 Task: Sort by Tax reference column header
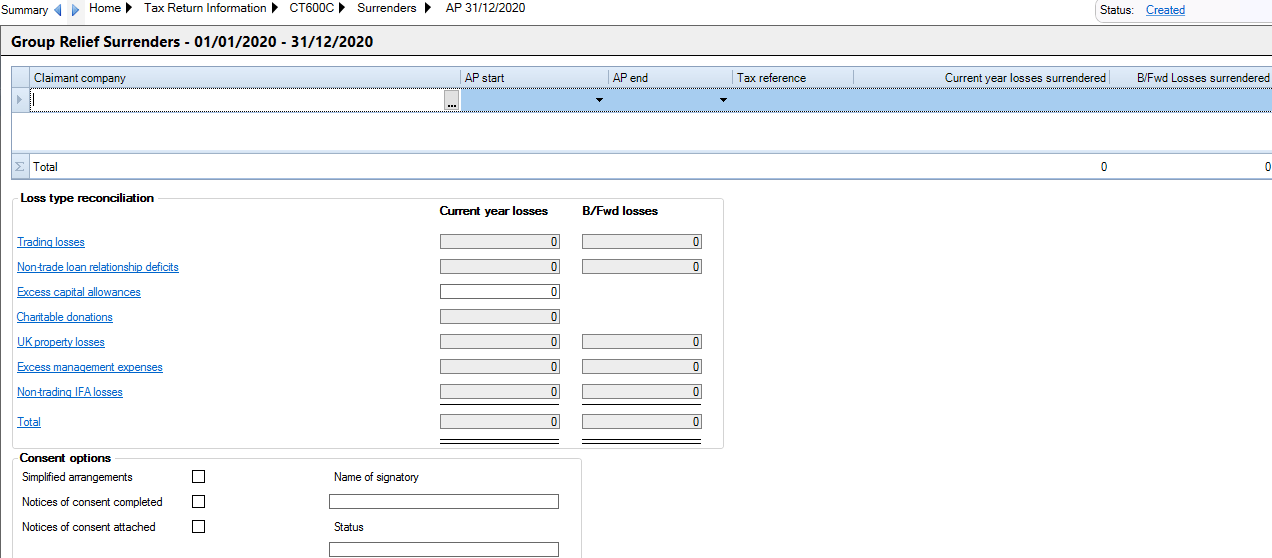(793, 77)
